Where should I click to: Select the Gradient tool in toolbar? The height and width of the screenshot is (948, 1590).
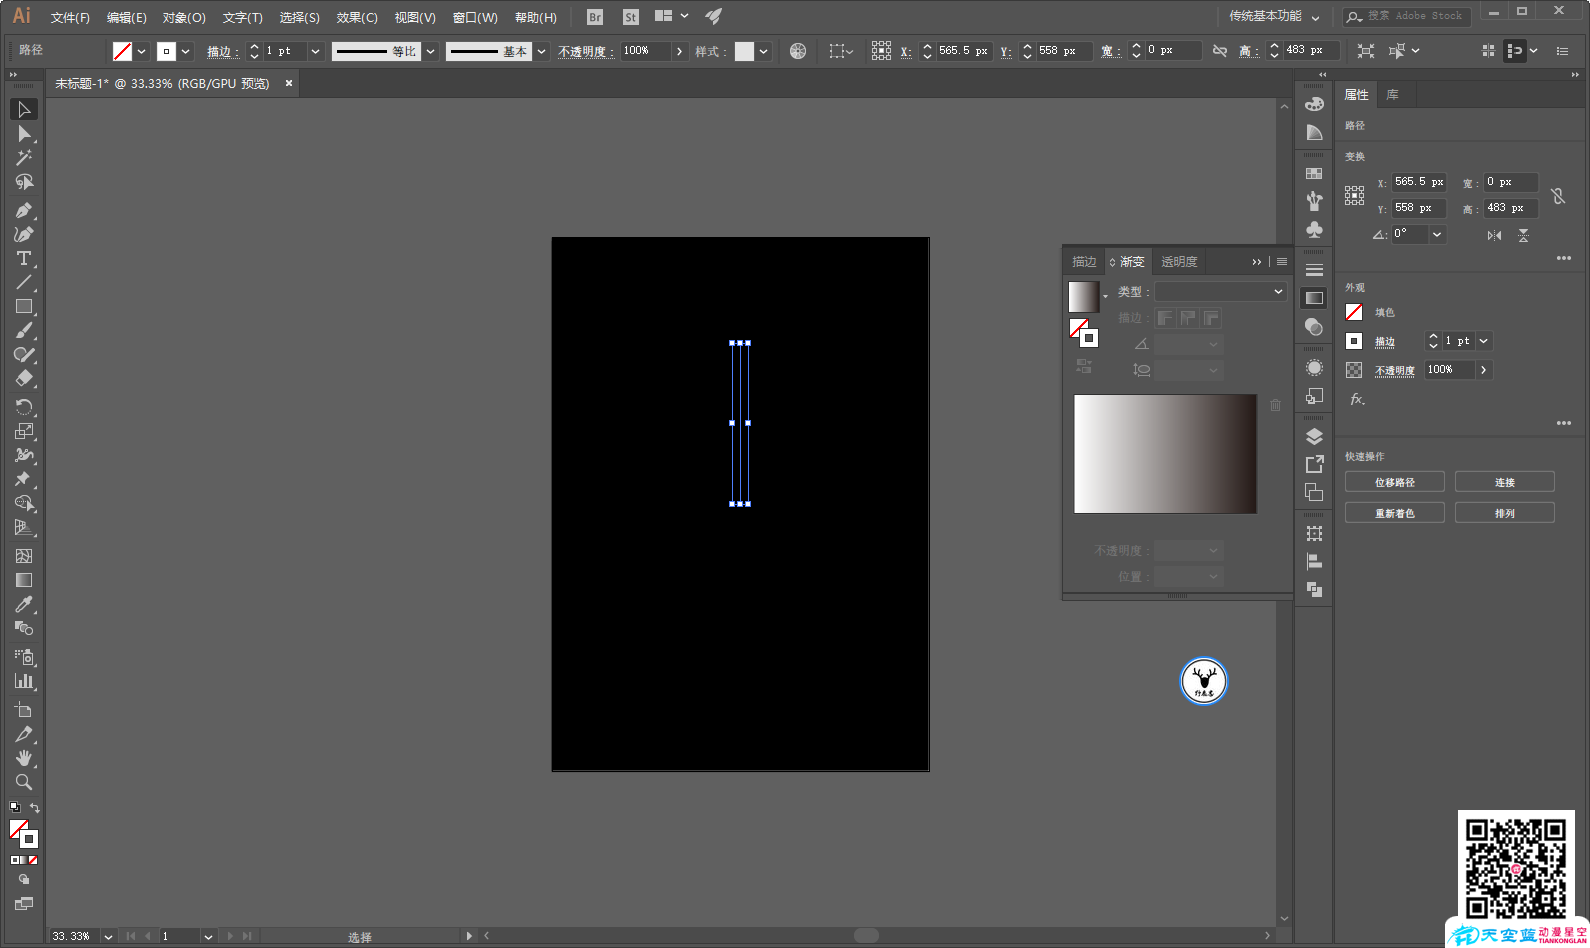click(x=24, y=580)
